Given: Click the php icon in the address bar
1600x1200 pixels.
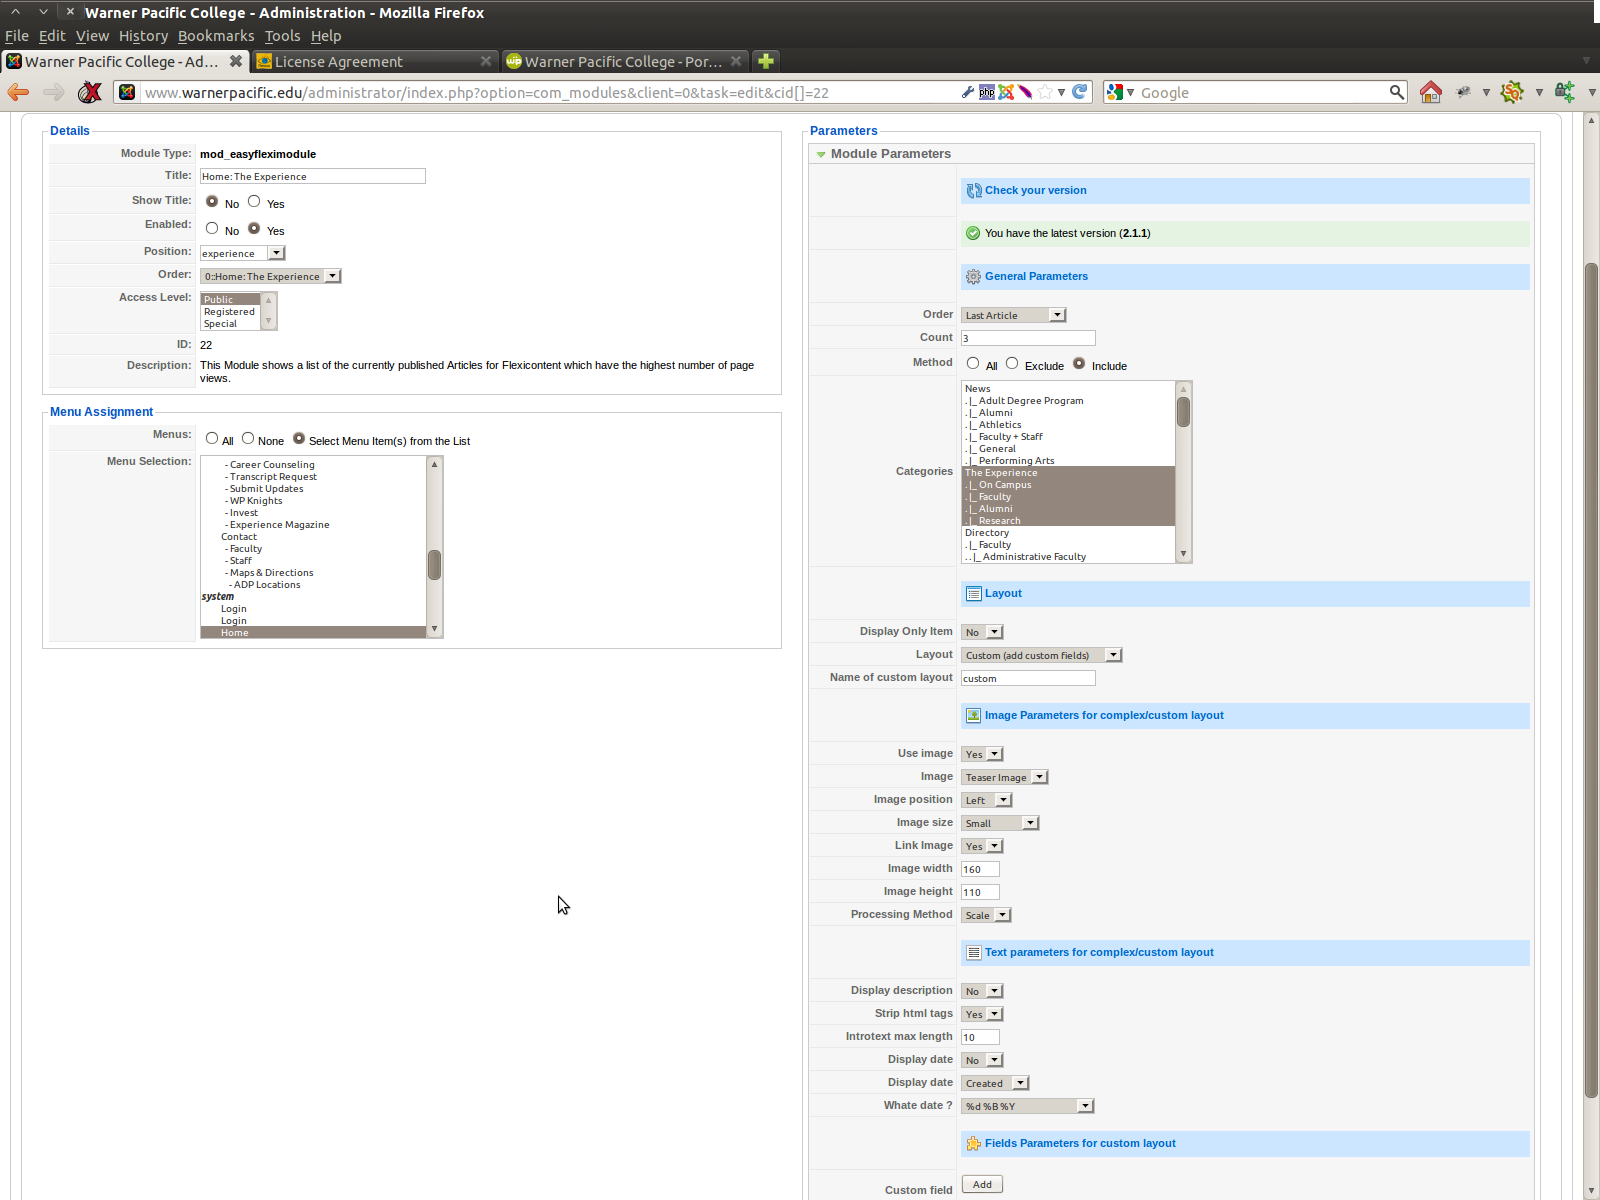Looking at the screenshot, I should (987, 92).
